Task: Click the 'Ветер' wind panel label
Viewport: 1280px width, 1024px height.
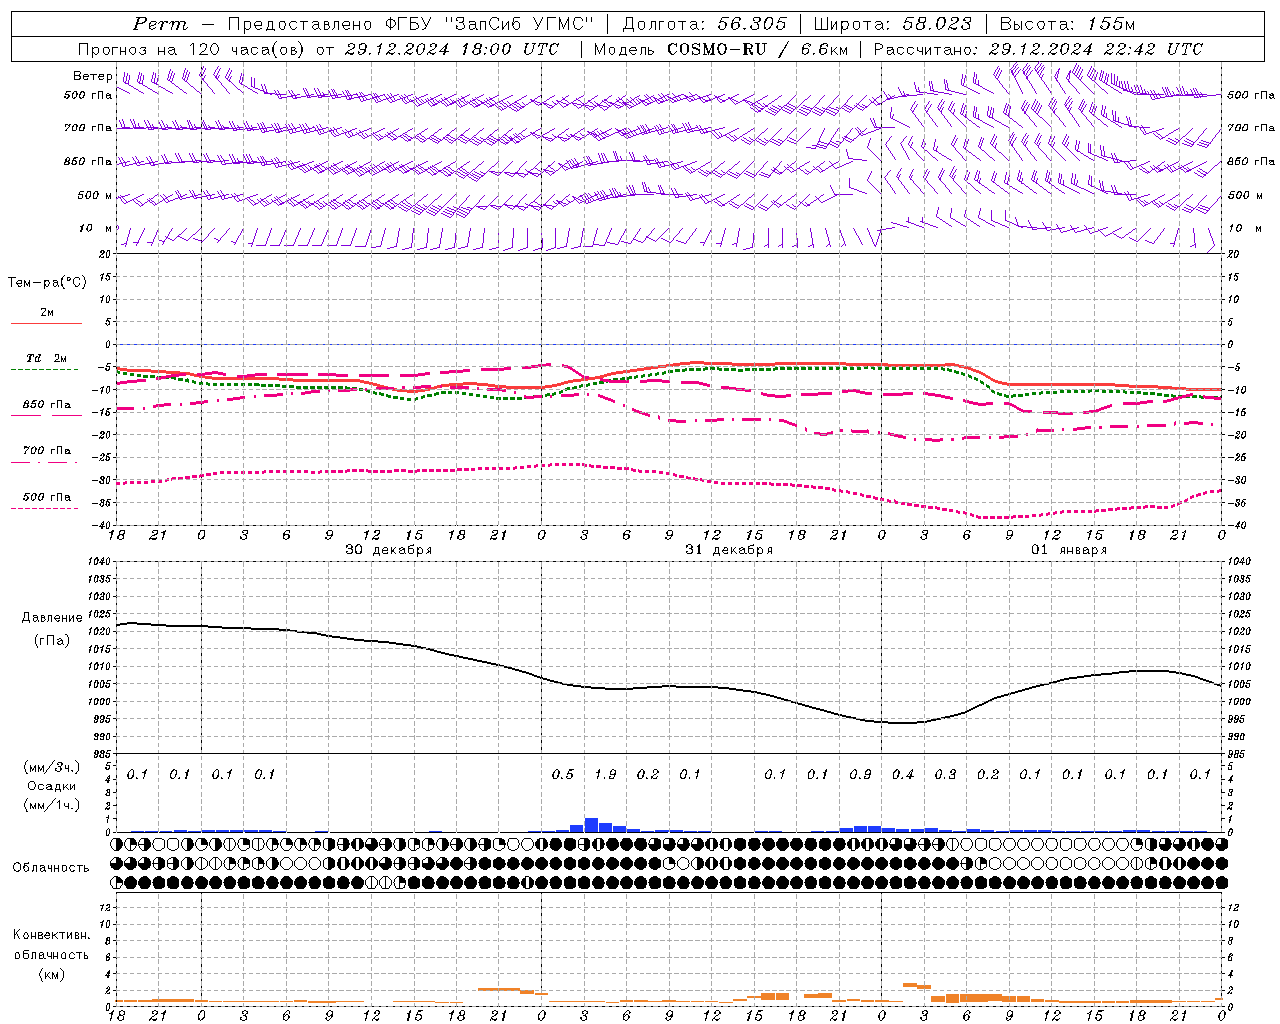Action: coord(92,76)
